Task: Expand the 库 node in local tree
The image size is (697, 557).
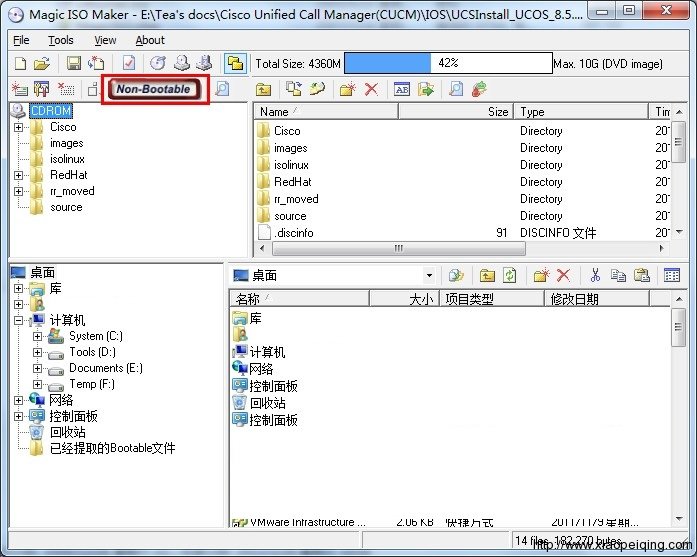Action: (18, 289)
